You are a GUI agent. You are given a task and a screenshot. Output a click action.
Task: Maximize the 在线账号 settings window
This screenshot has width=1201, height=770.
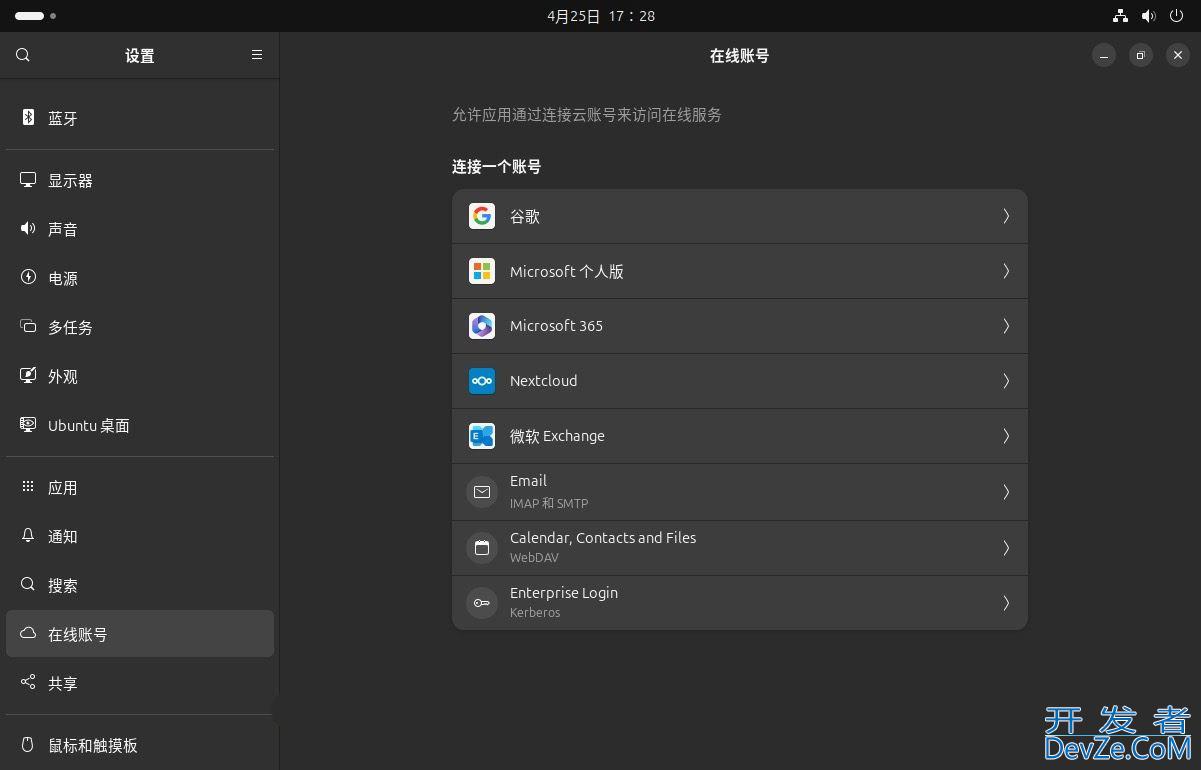pyautogui.click(x=1141, y=56)
